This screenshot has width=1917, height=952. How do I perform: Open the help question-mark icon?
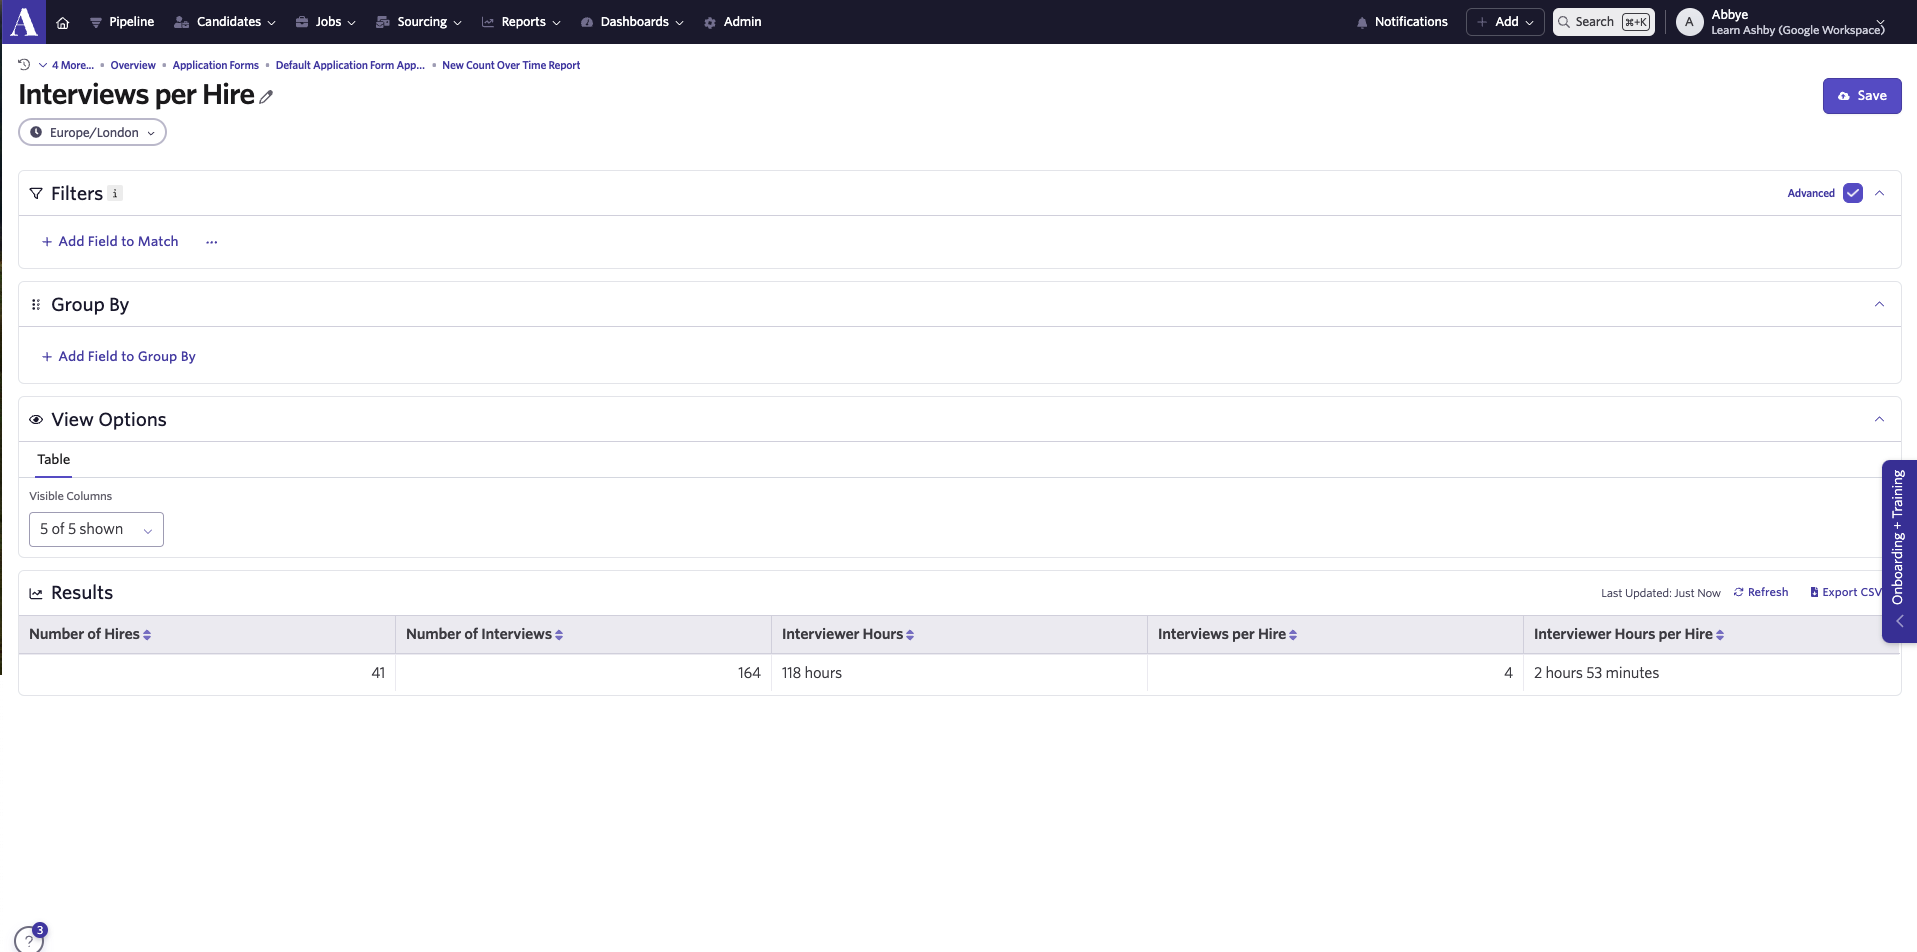(29, 940)
